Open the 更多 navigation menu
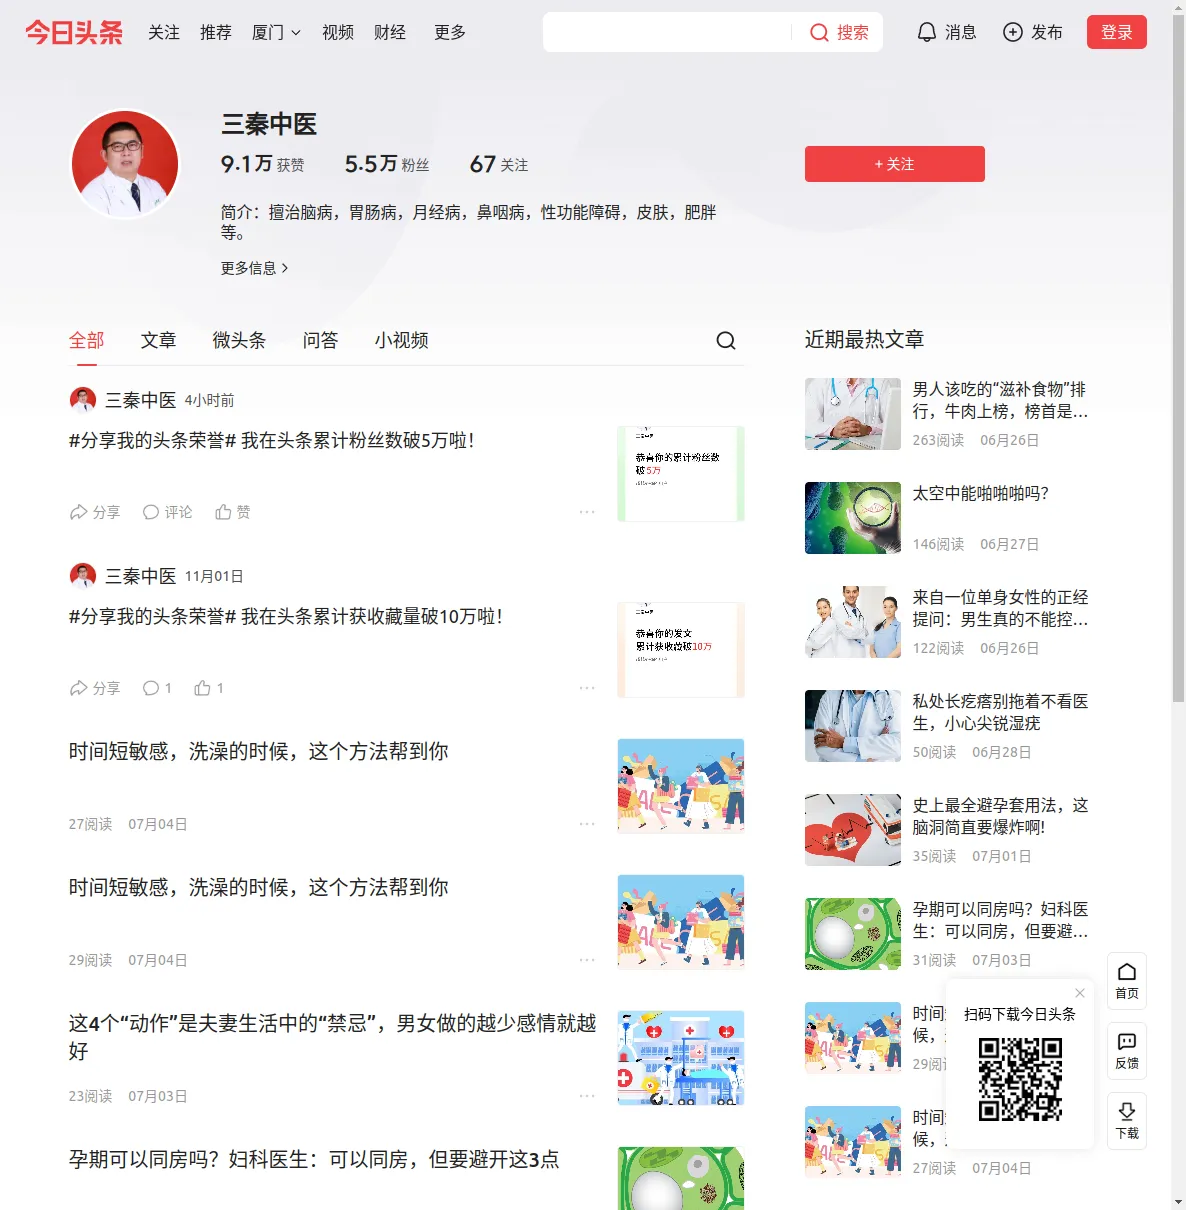 [x=450, y=32]
